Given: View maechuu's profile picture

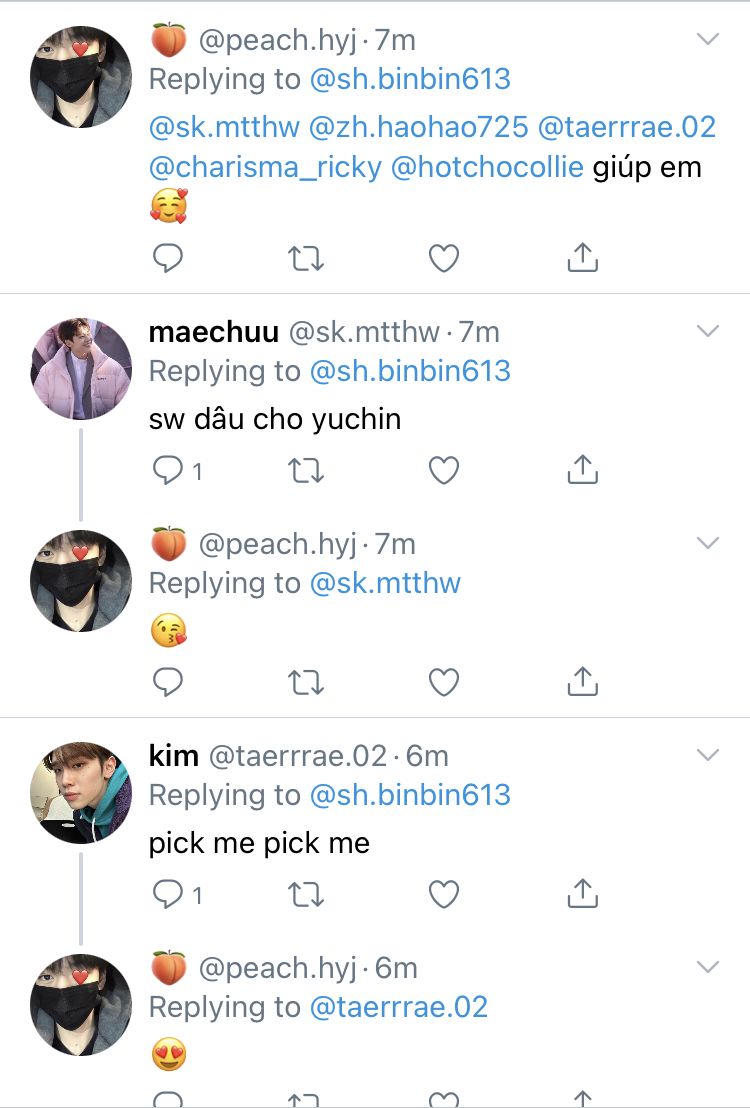Looking at the screenshot, I should click(82, 368).
